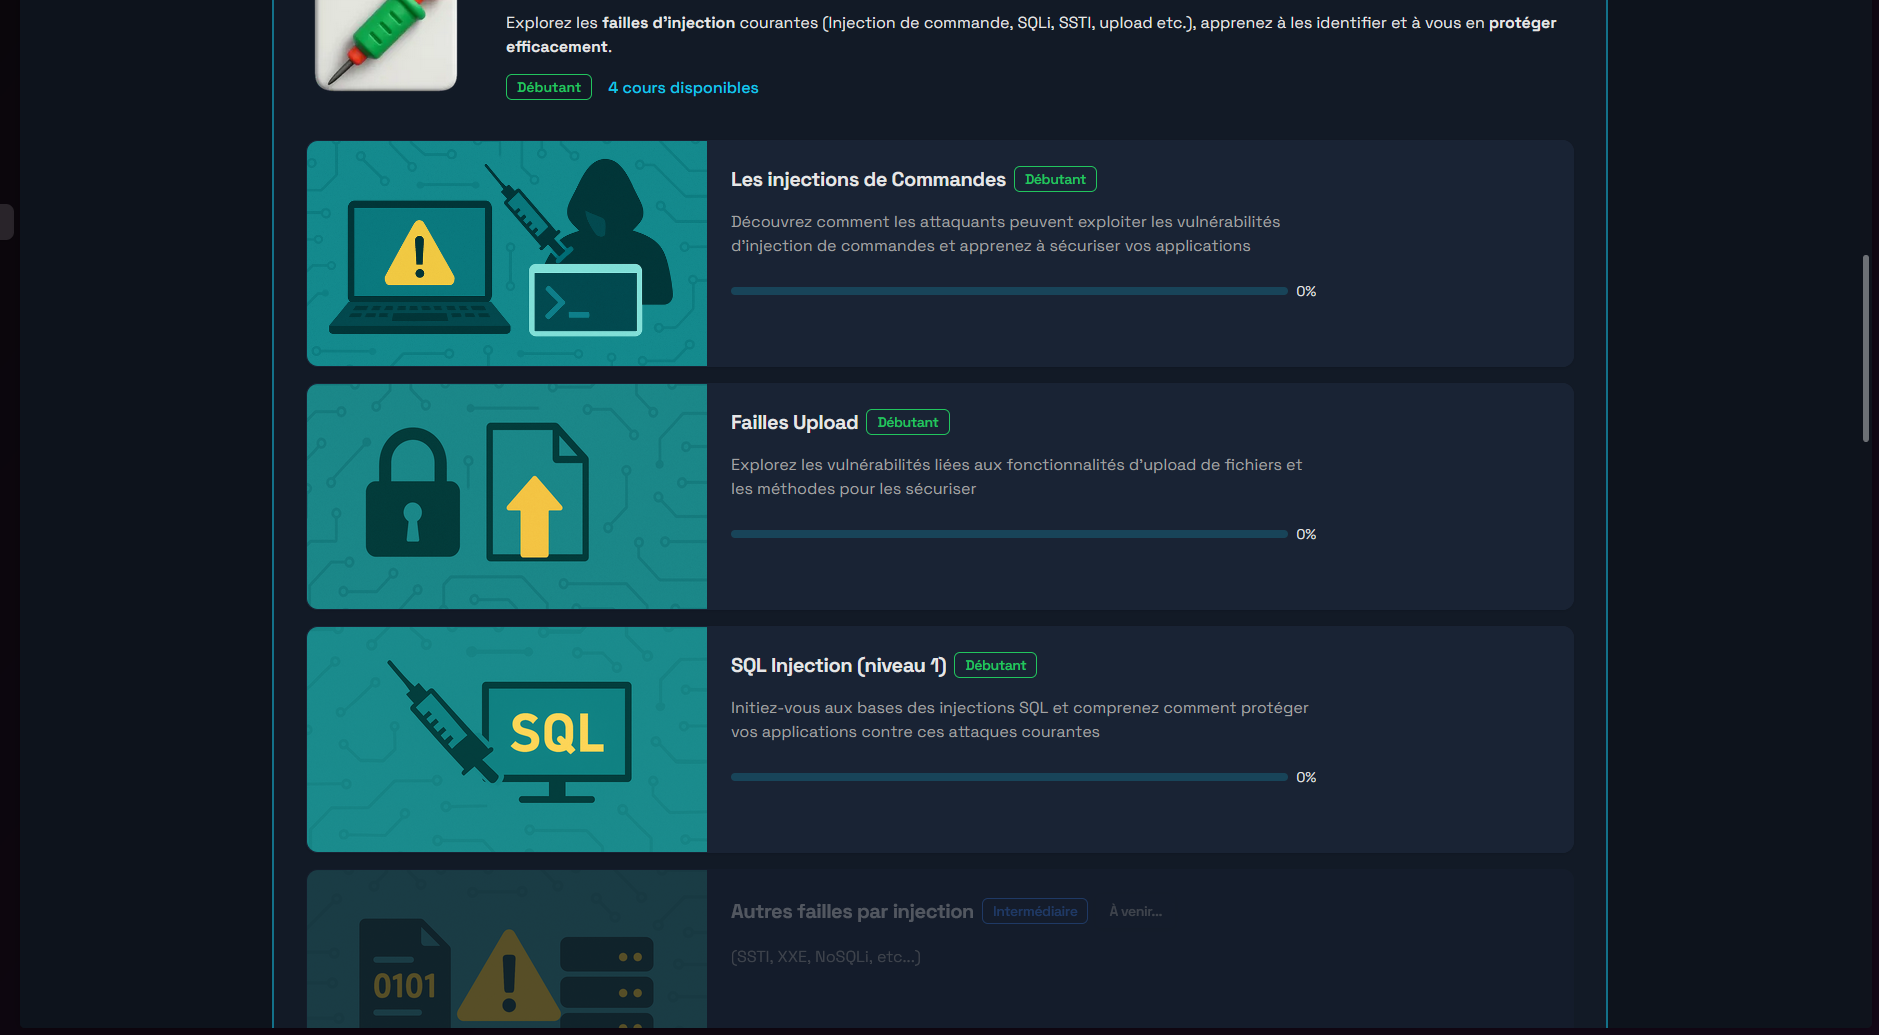Screen dimensions: 1879x1035
Task: Click the Autres failles par injection title
Action: [852, 911]
